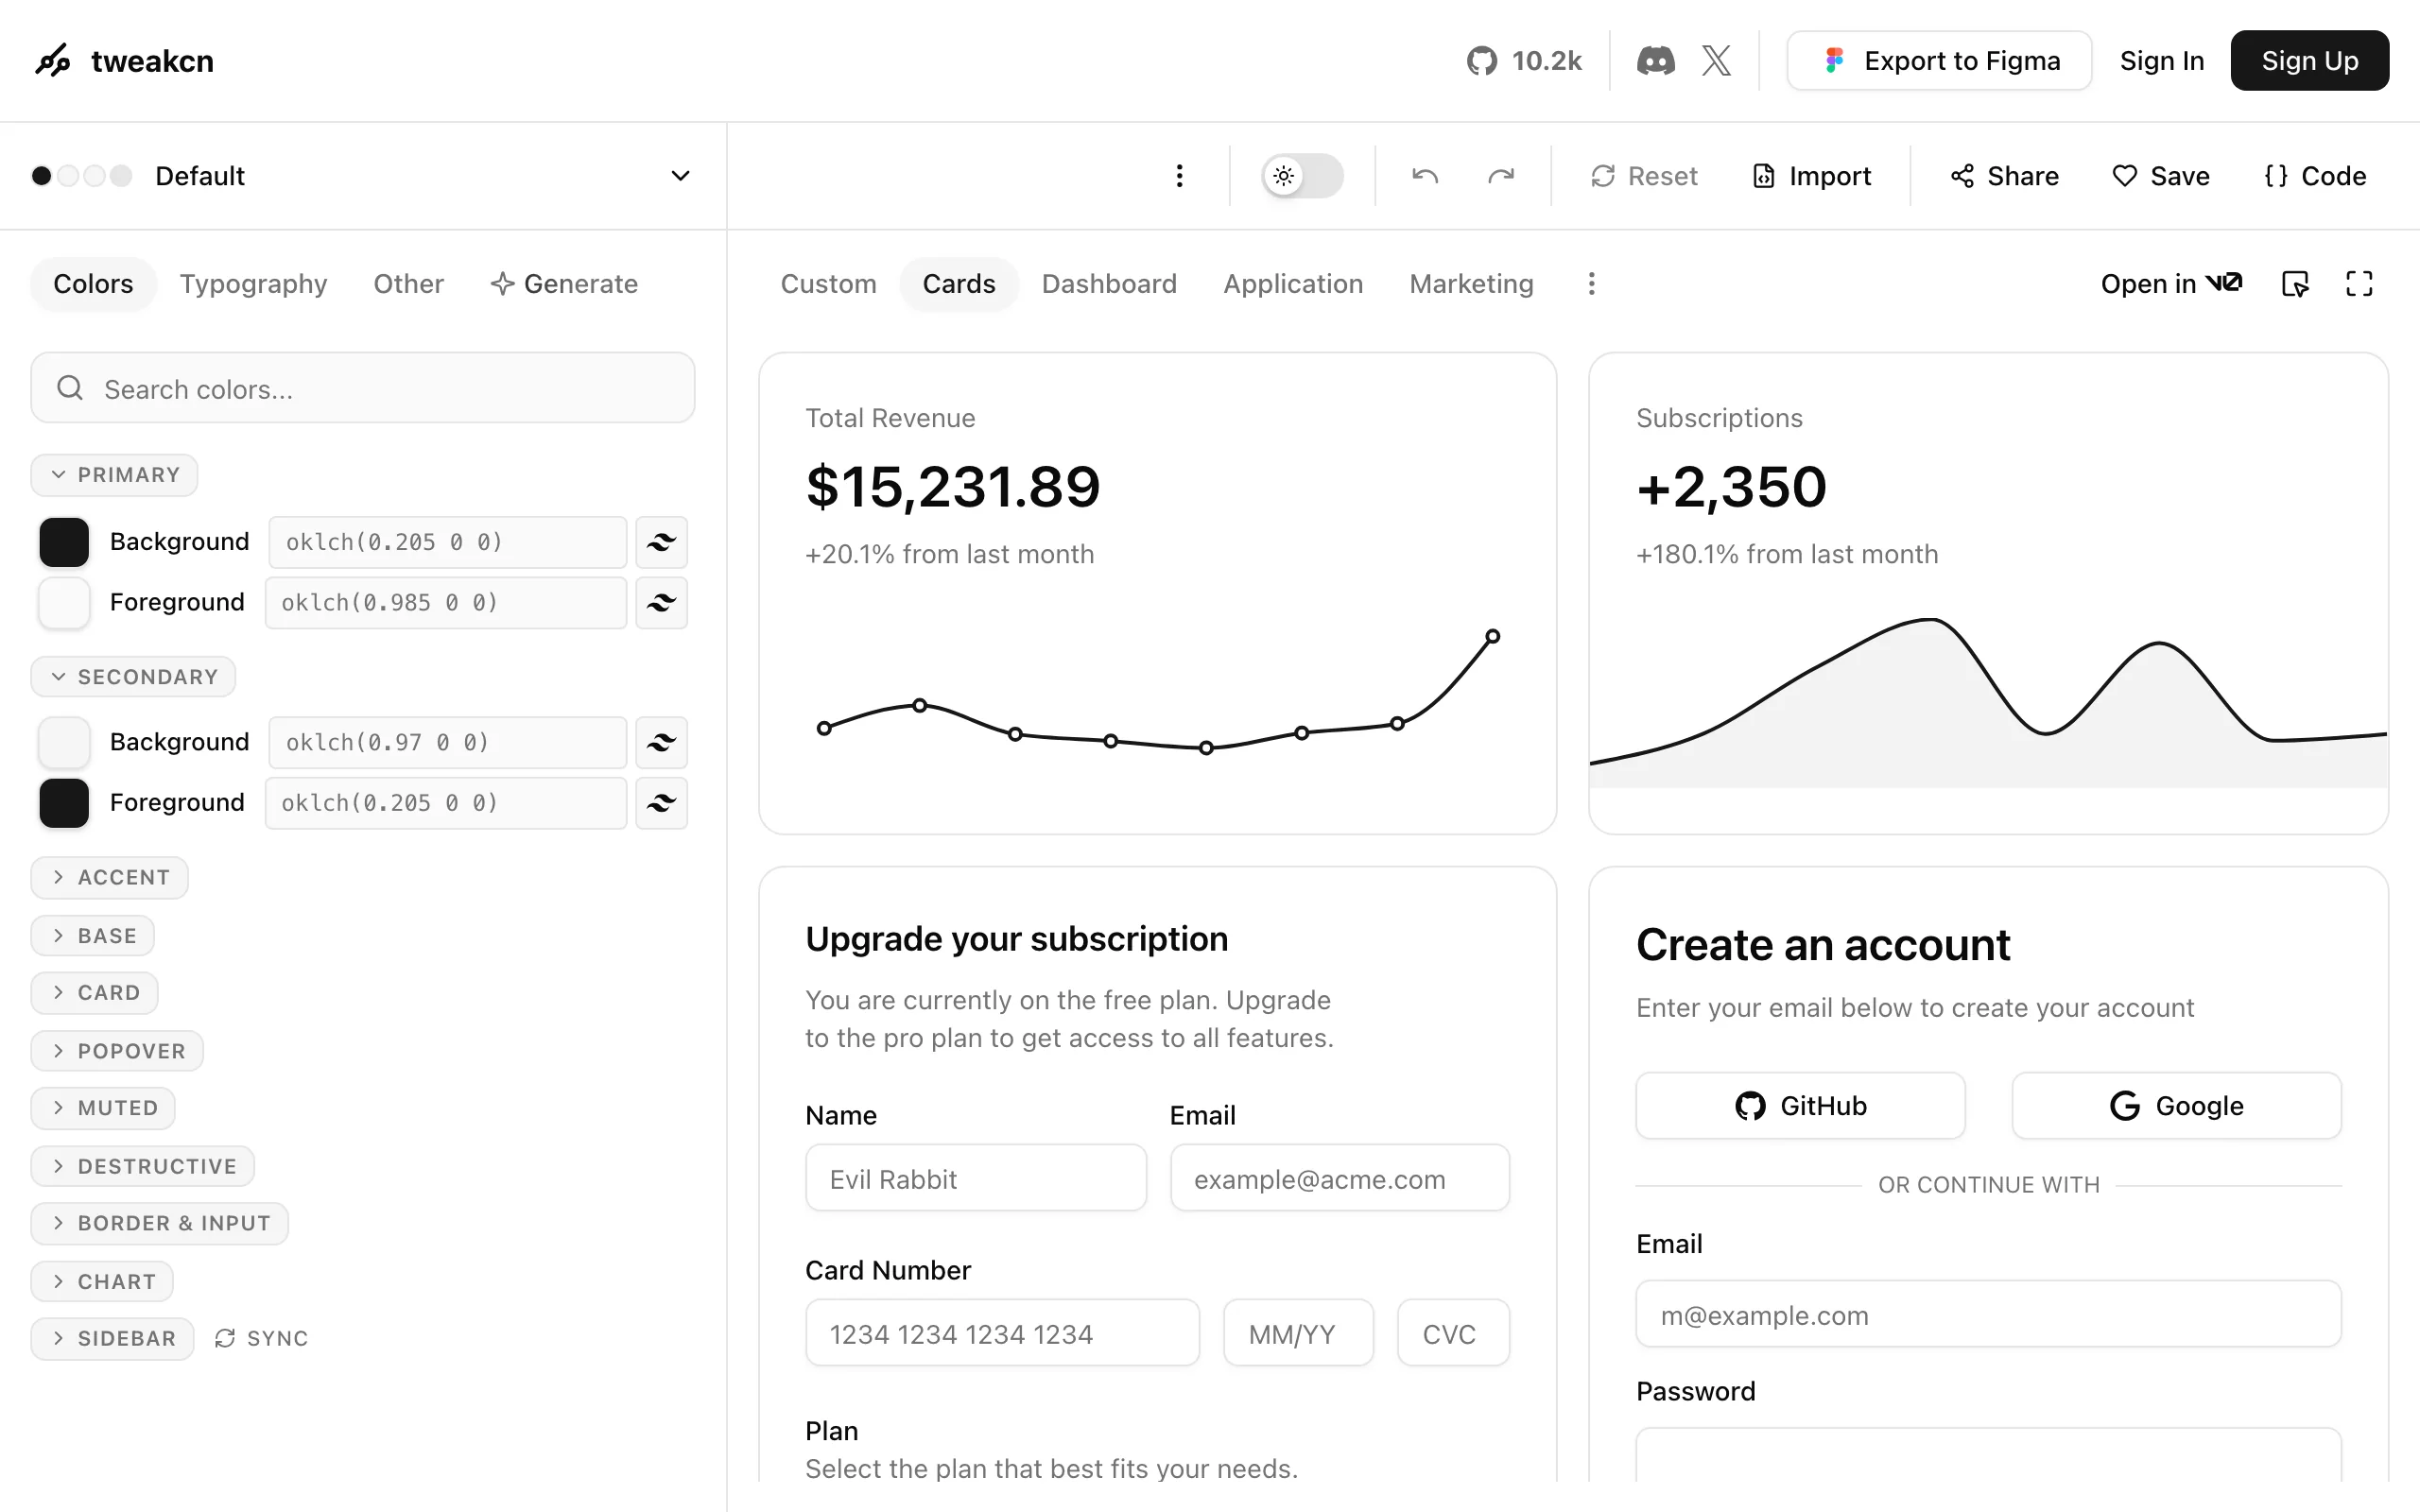Click Tailwind icon for Secondary Foreground
Image resolution: width=2420 pixels, height=1512 pixels.
point(661,802)
